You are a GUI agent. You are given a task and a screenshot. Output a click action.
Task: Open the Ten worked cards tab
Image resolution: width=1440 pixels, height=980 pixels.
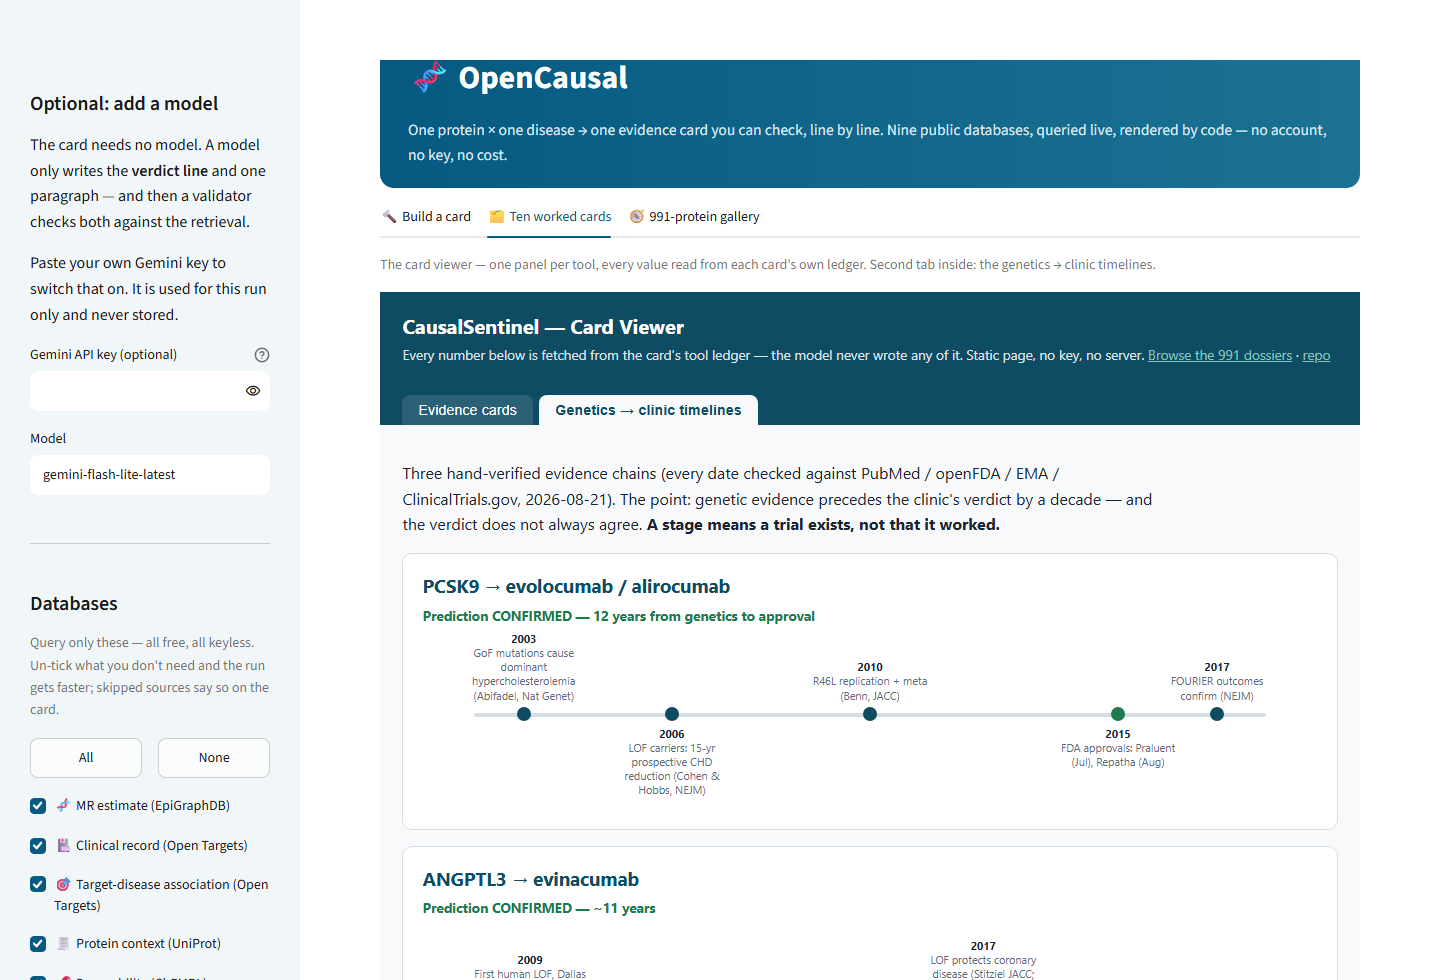click(549, 217)
